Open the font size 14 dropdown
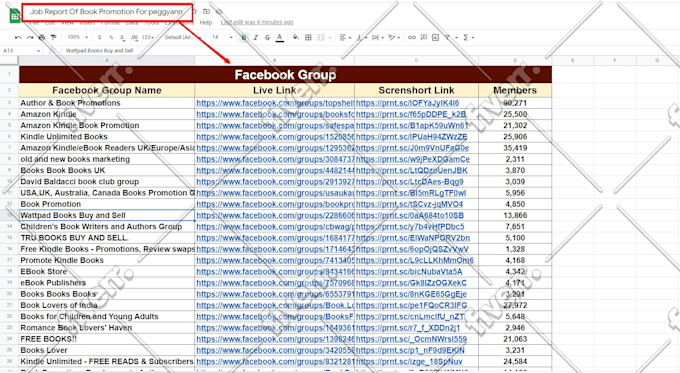 tap(222, 37)
